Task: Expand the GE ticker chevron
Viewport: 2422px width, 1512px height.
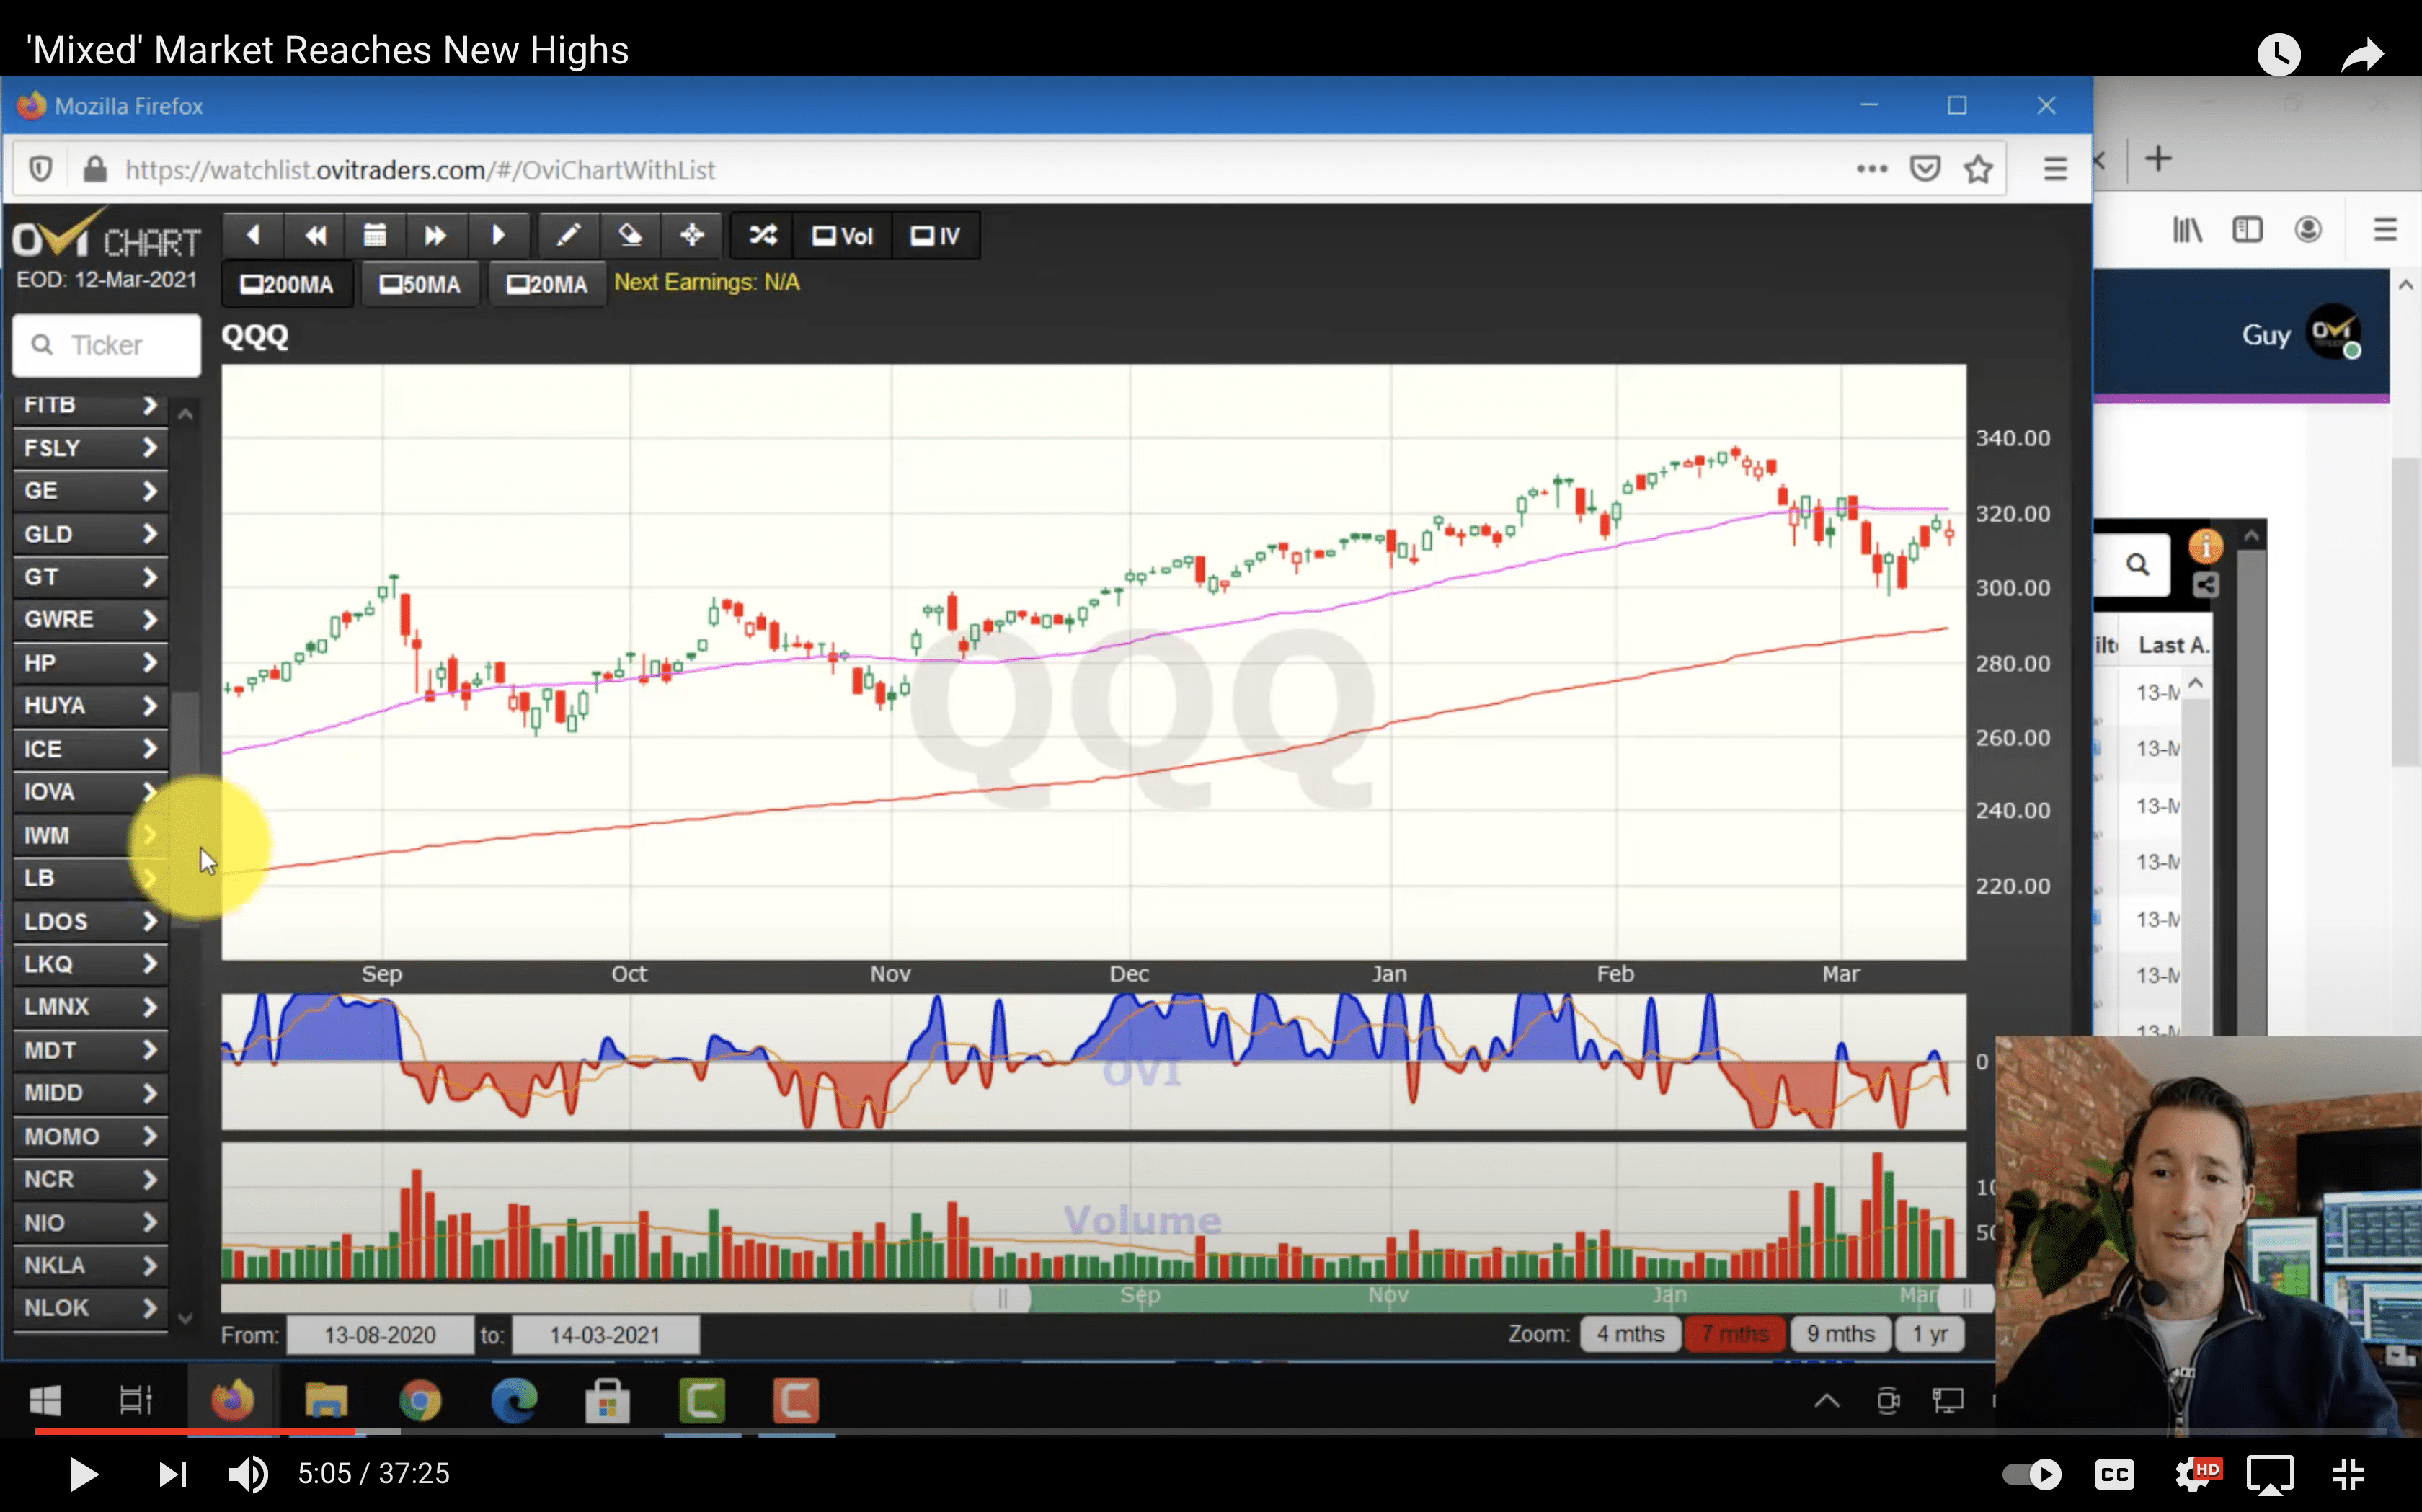Action: pyautogui.click(x=149, y=490)
